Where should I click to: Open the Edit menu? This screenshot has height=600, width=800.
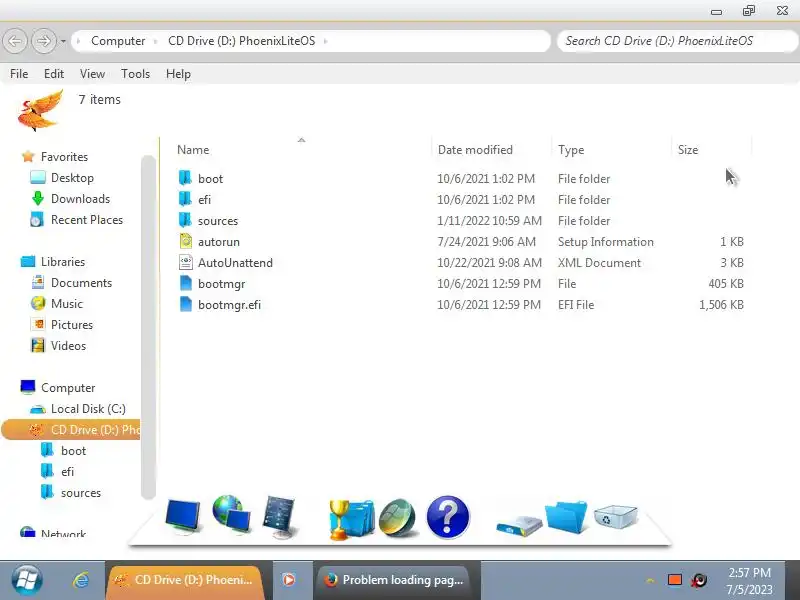pos(54,74)
